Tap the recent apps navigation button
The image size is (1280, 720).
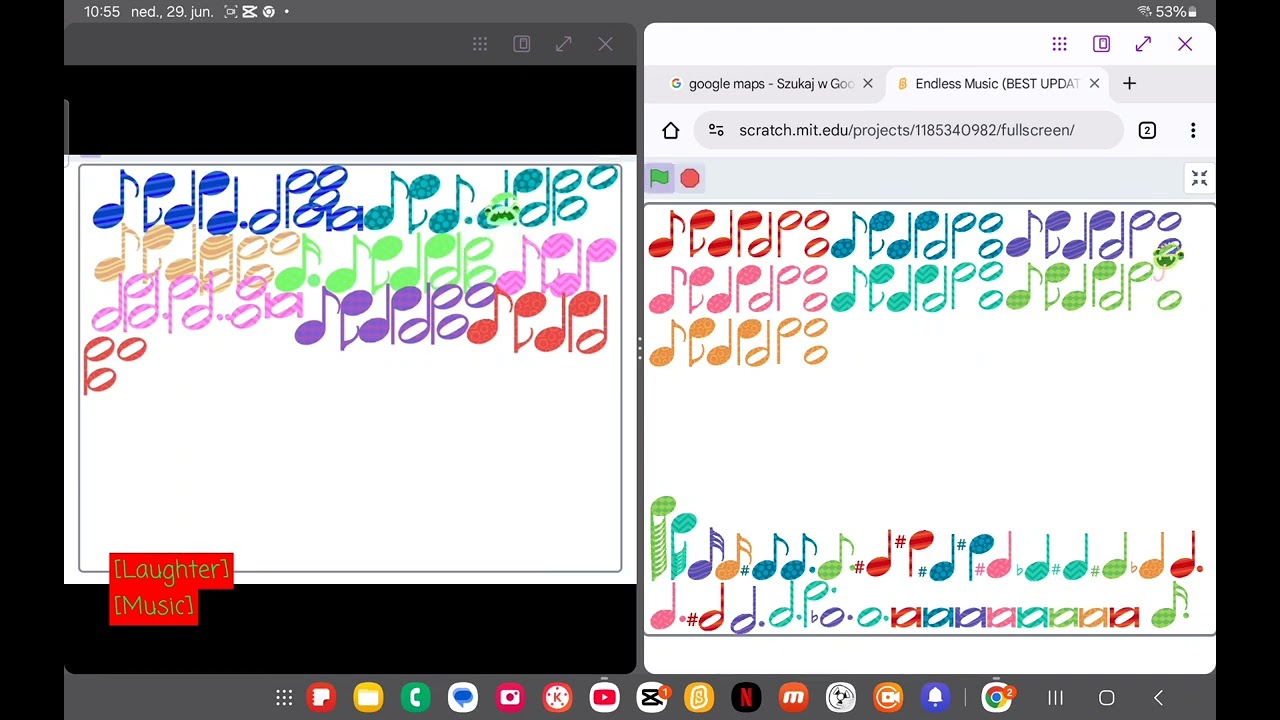1055,698
